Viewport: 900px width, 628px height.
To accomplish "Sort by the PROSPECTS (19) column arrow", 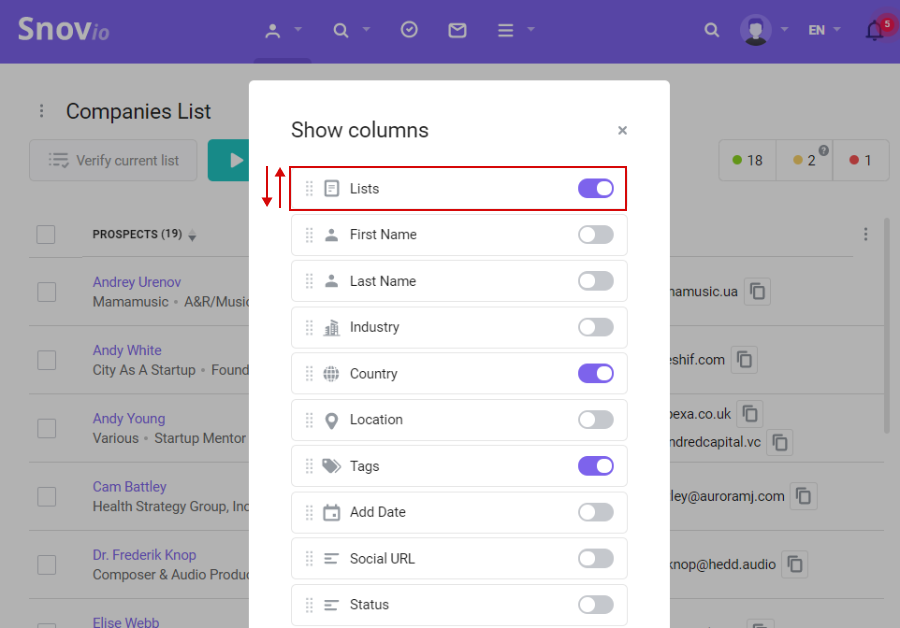I will (192, 235).
